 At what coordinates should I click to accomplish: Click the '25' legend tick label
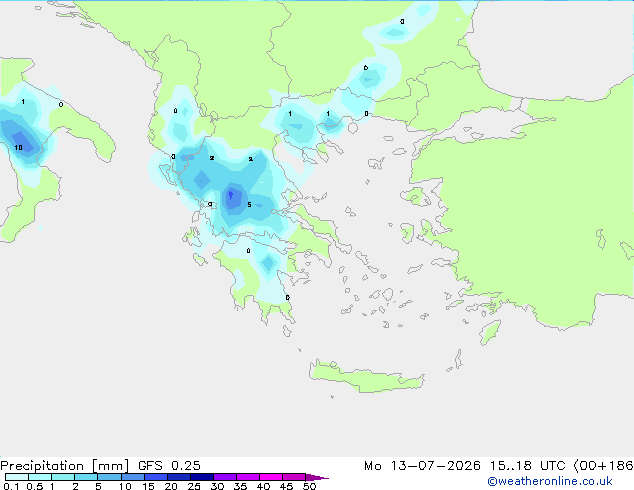tap(194, 486)
